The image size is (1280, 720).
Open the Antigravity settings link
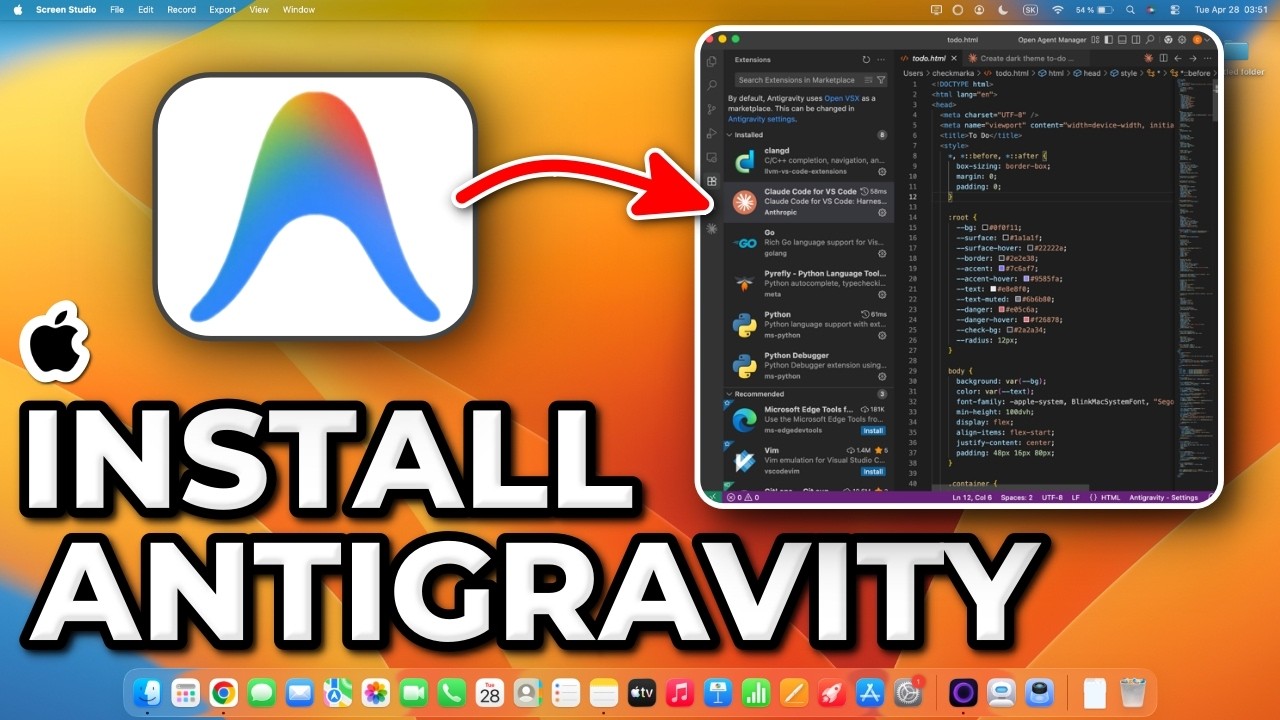[762, 118]
